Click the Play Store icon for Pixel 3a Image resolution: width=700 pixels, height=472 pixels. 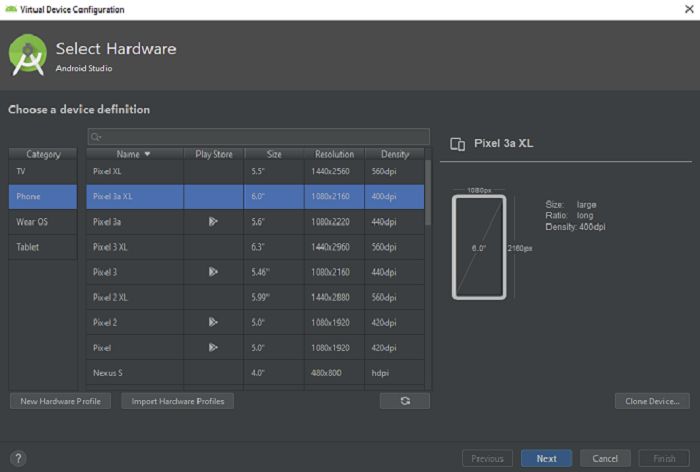click(x=213, y=221)
